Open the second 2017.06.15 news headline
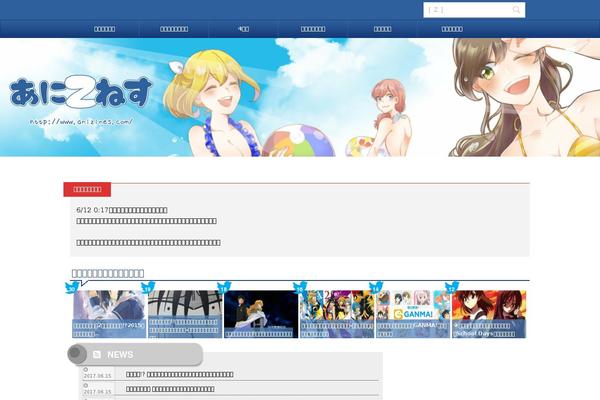This screenshot has height=400, width=600. 170,389
